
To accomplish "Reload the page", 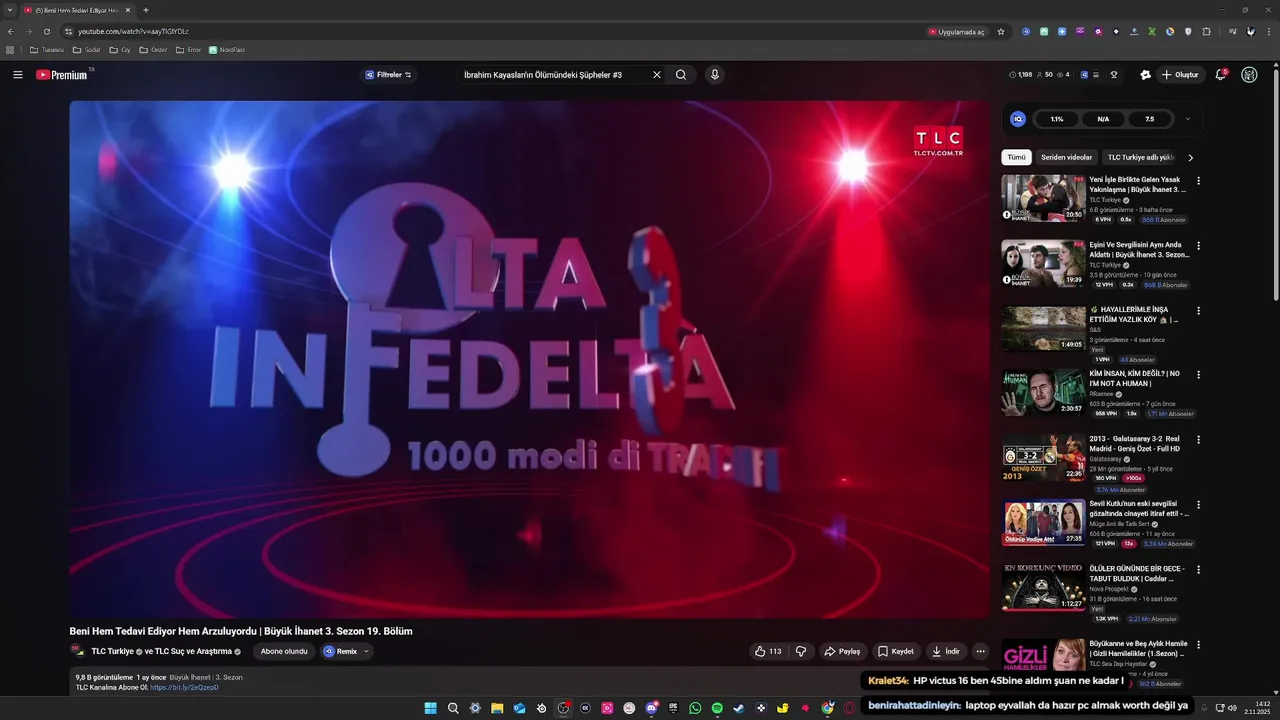I will (x=46, y=32).
